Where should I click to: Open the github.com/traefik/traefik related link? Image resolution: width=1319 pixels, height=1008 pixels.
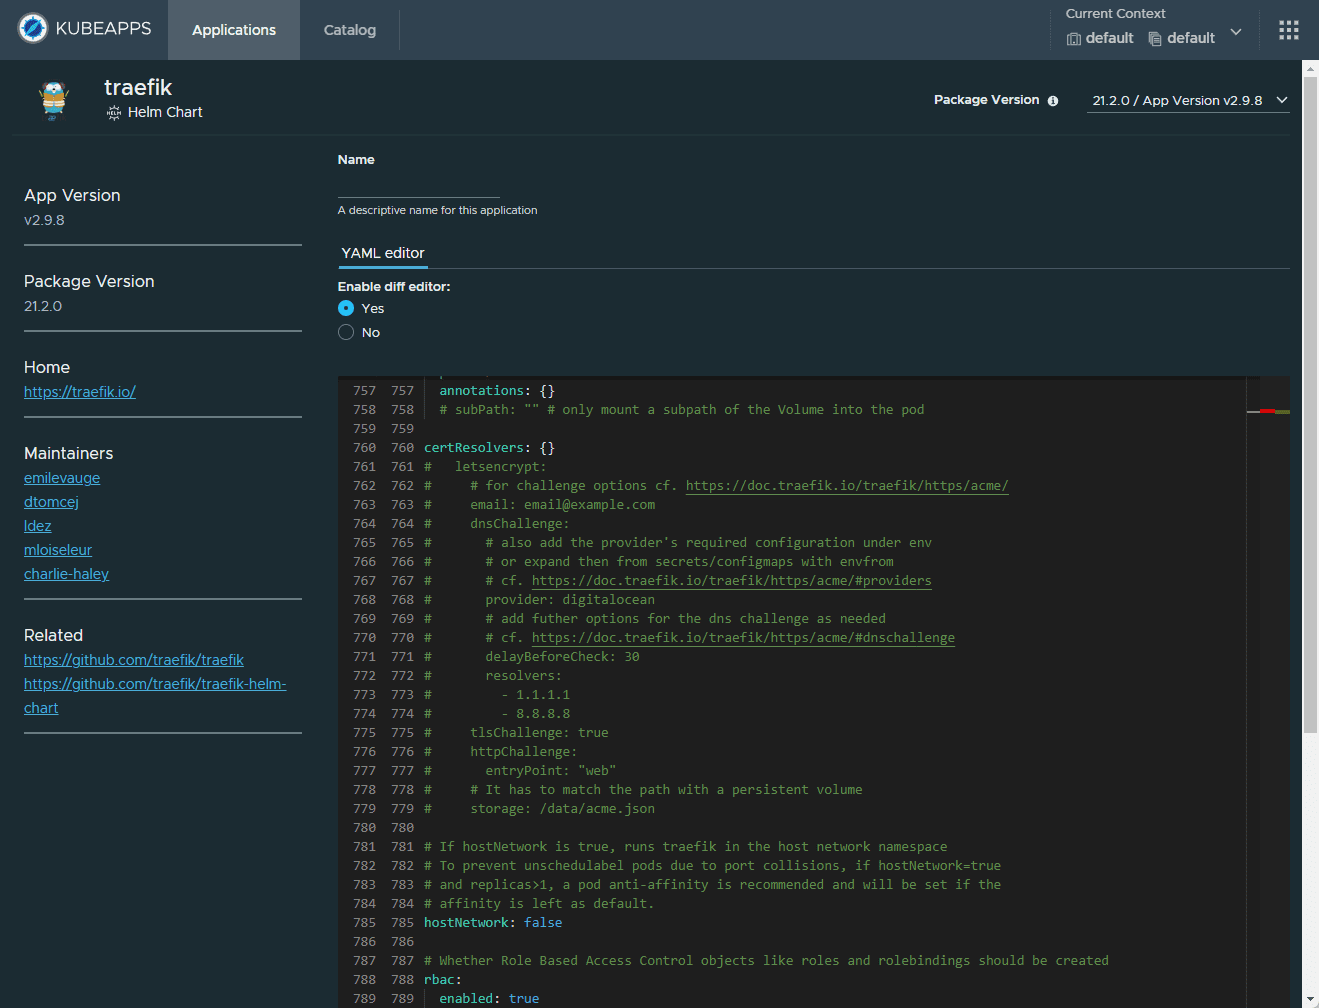(x=134, y=660)
